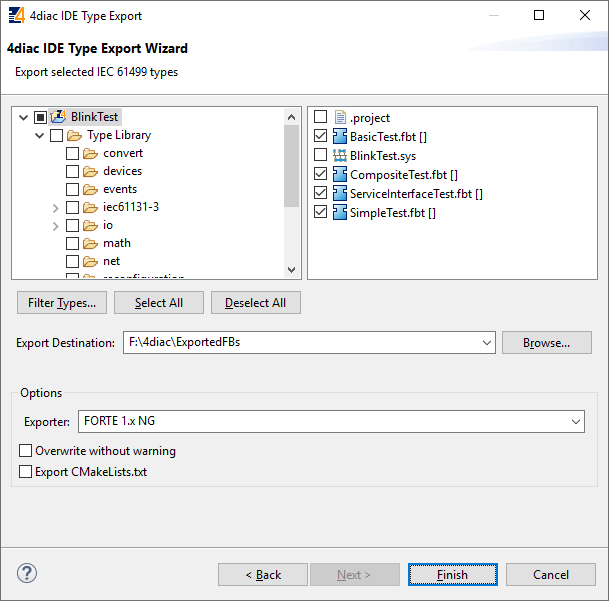This screenshot has width=609, height=601.
Task: Click the BasicTest.fbt function block icon
Action: [x=339, y=136]
